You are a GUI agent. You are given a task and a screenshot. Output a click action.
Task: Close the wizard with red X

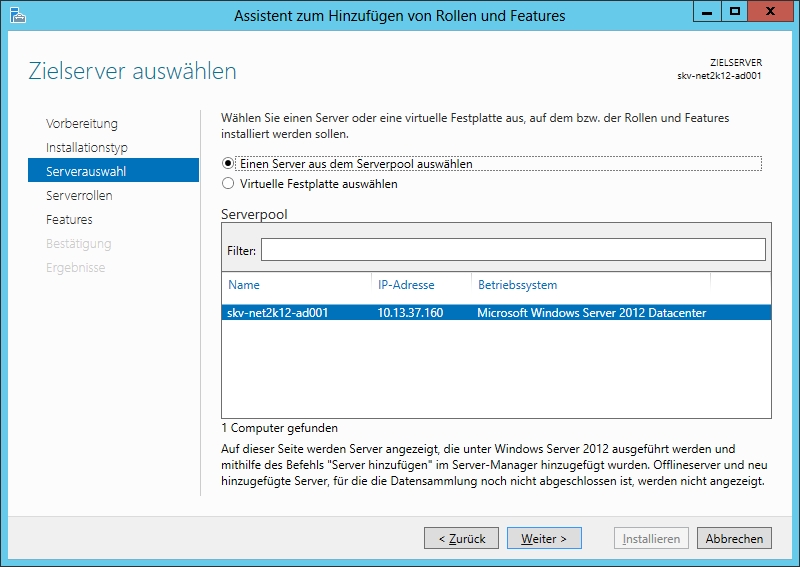click(x=771, y=12)
